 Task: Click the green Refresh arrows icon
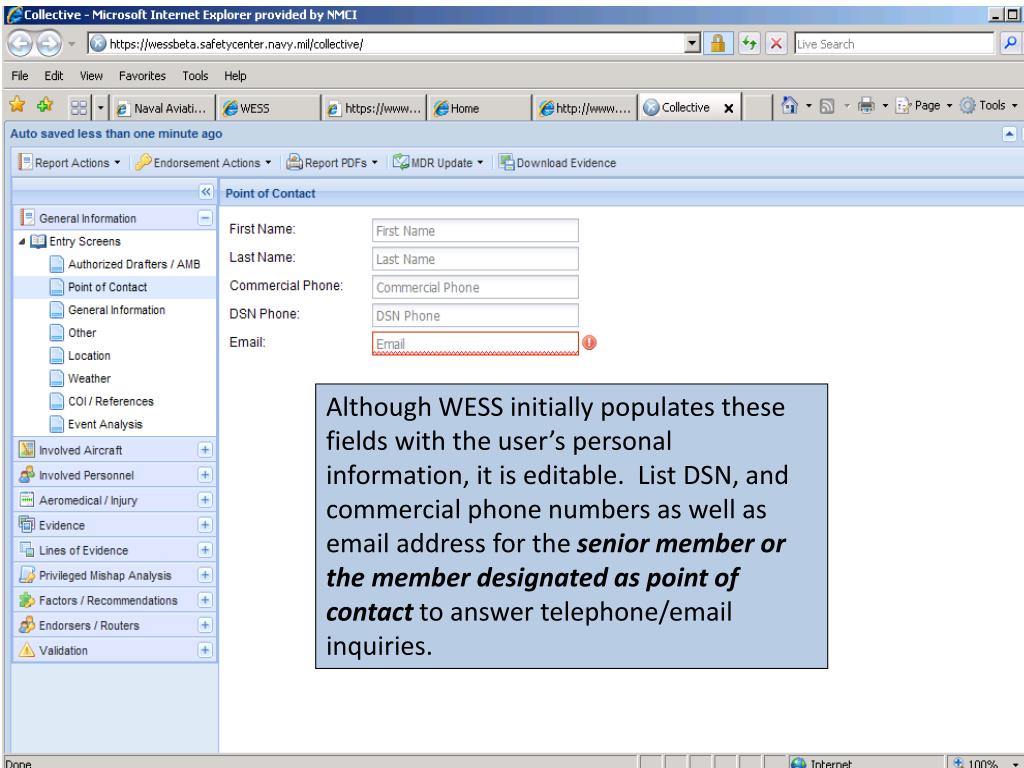tap(749, 44)
